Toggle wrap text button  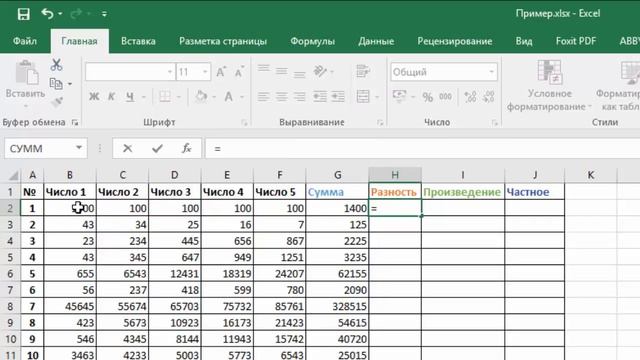(362, 71)
